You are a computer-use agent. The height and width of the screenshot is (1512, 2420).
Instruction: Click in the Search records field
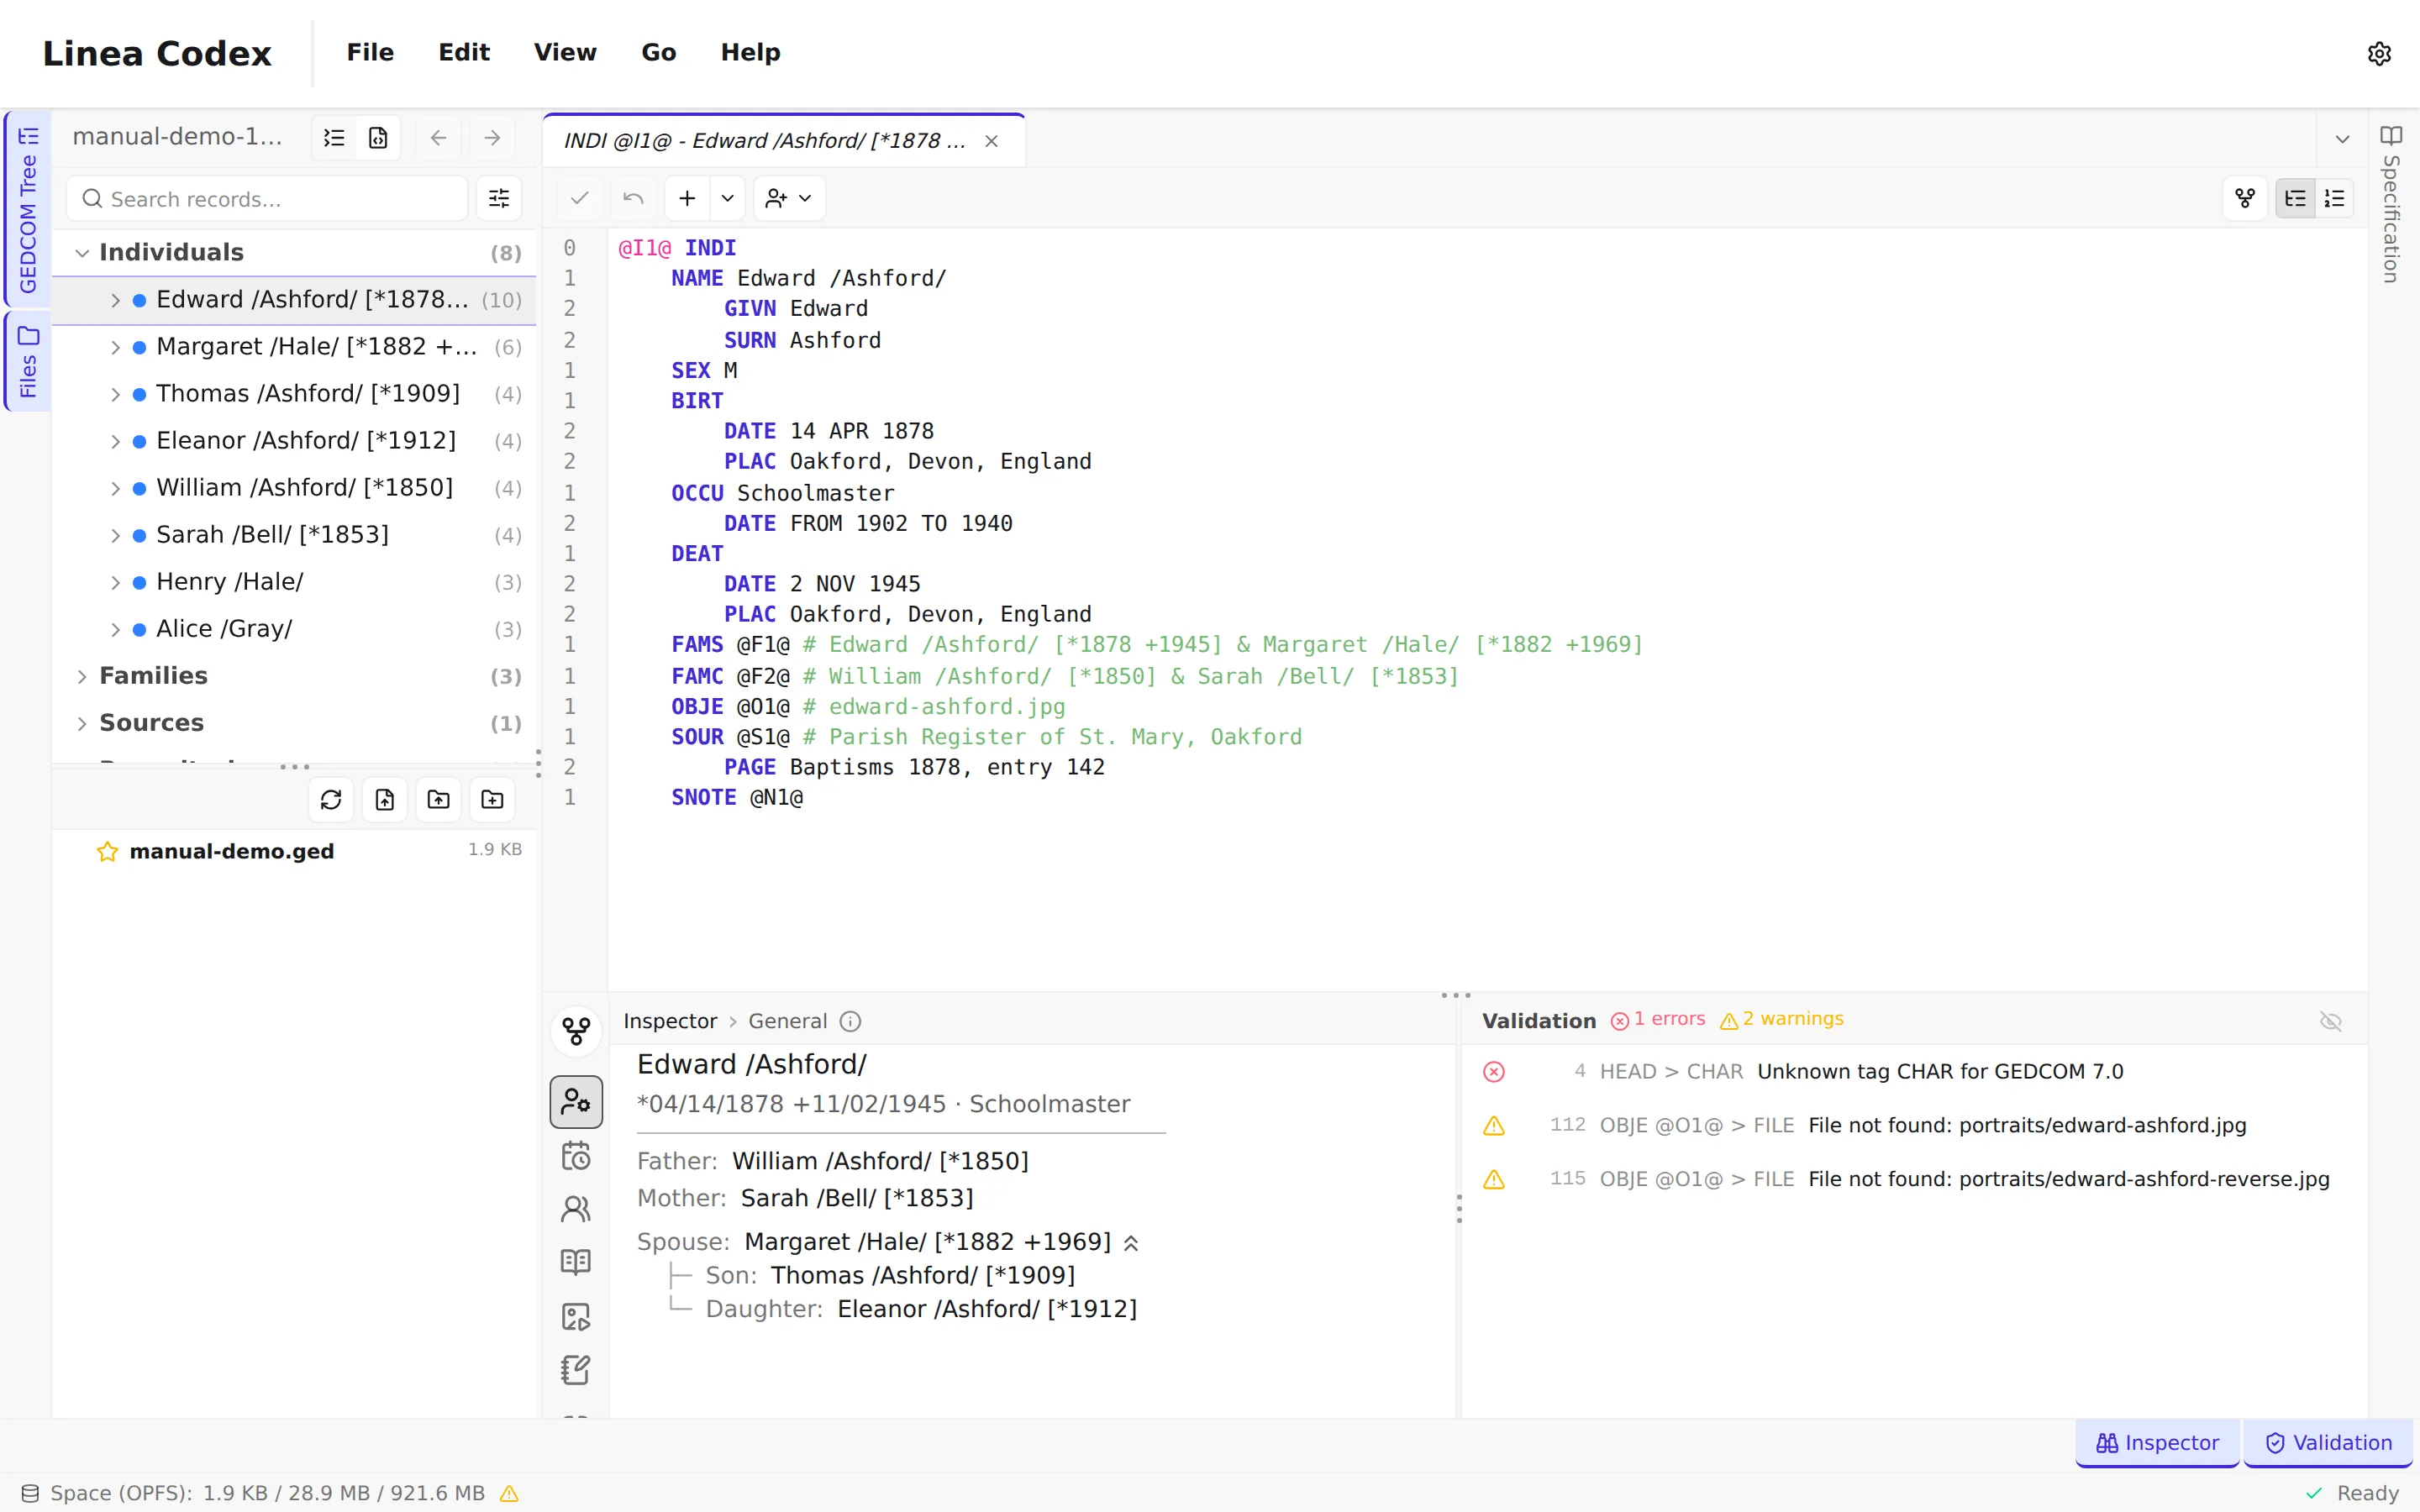(267, 199)
